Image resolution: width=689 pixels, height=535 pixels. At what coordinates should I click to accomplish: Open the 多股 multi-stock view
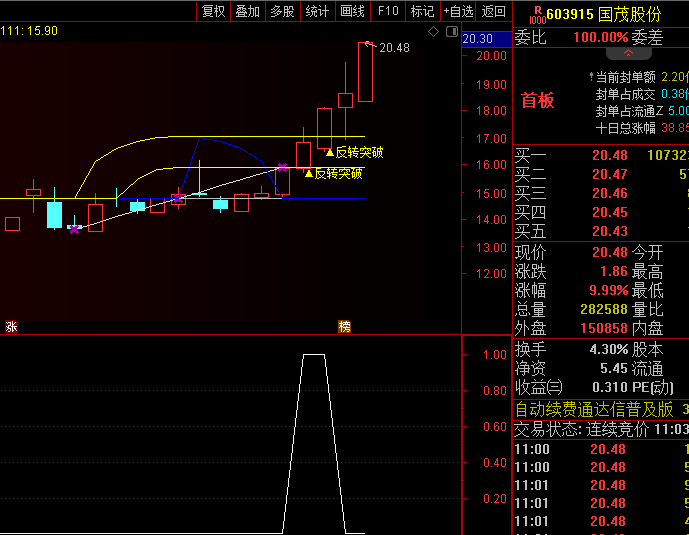click(x=283, y=11)
